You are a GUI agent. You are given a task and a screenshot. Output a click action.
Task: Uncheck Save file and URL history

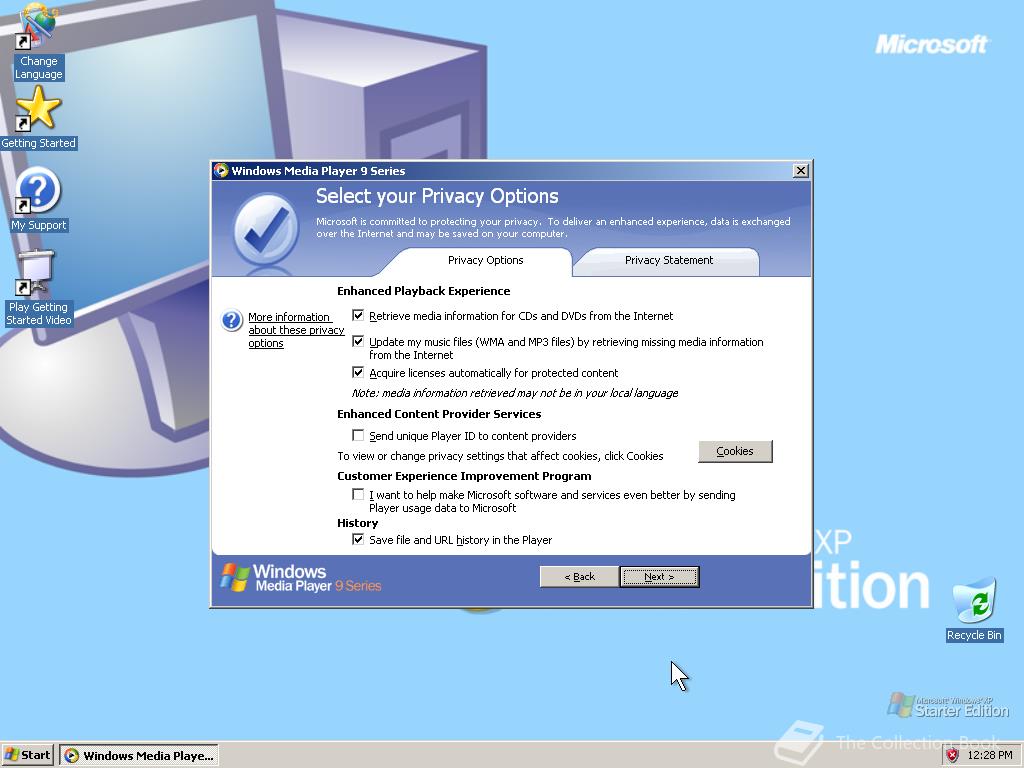point(358,539)
